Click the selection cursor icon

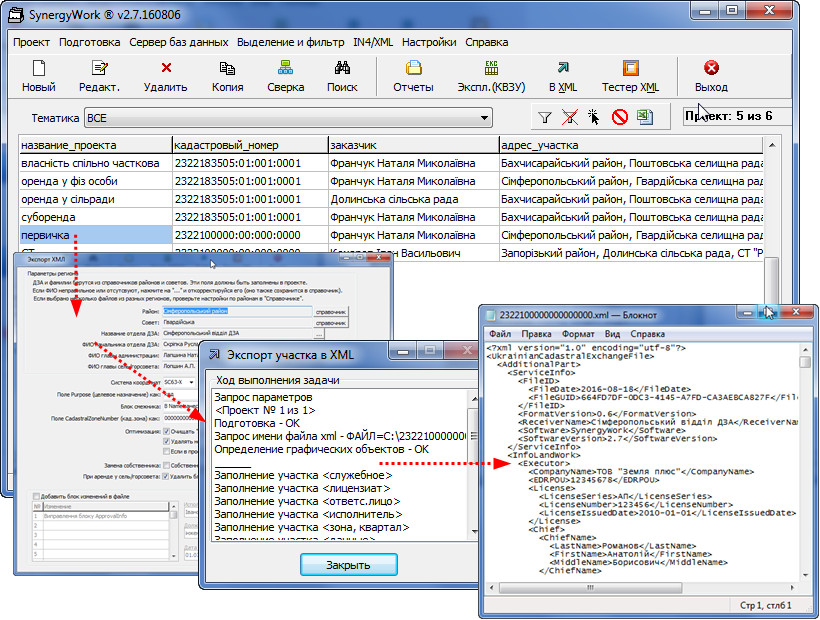(594, 118)
